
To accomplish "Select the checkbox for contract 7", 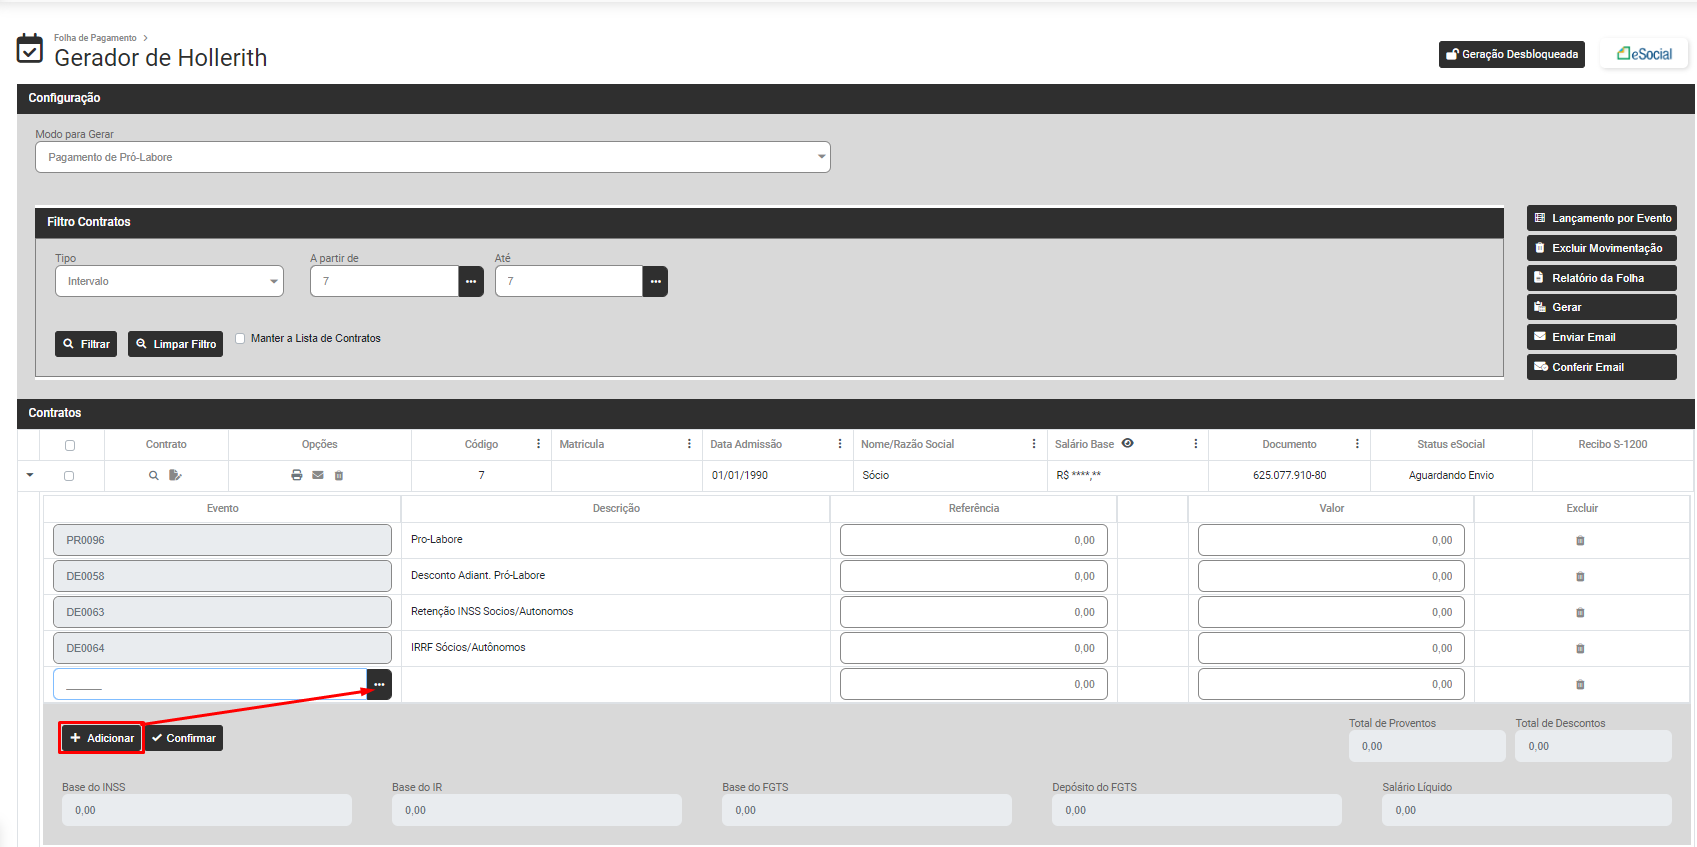I will pos(70,476).
